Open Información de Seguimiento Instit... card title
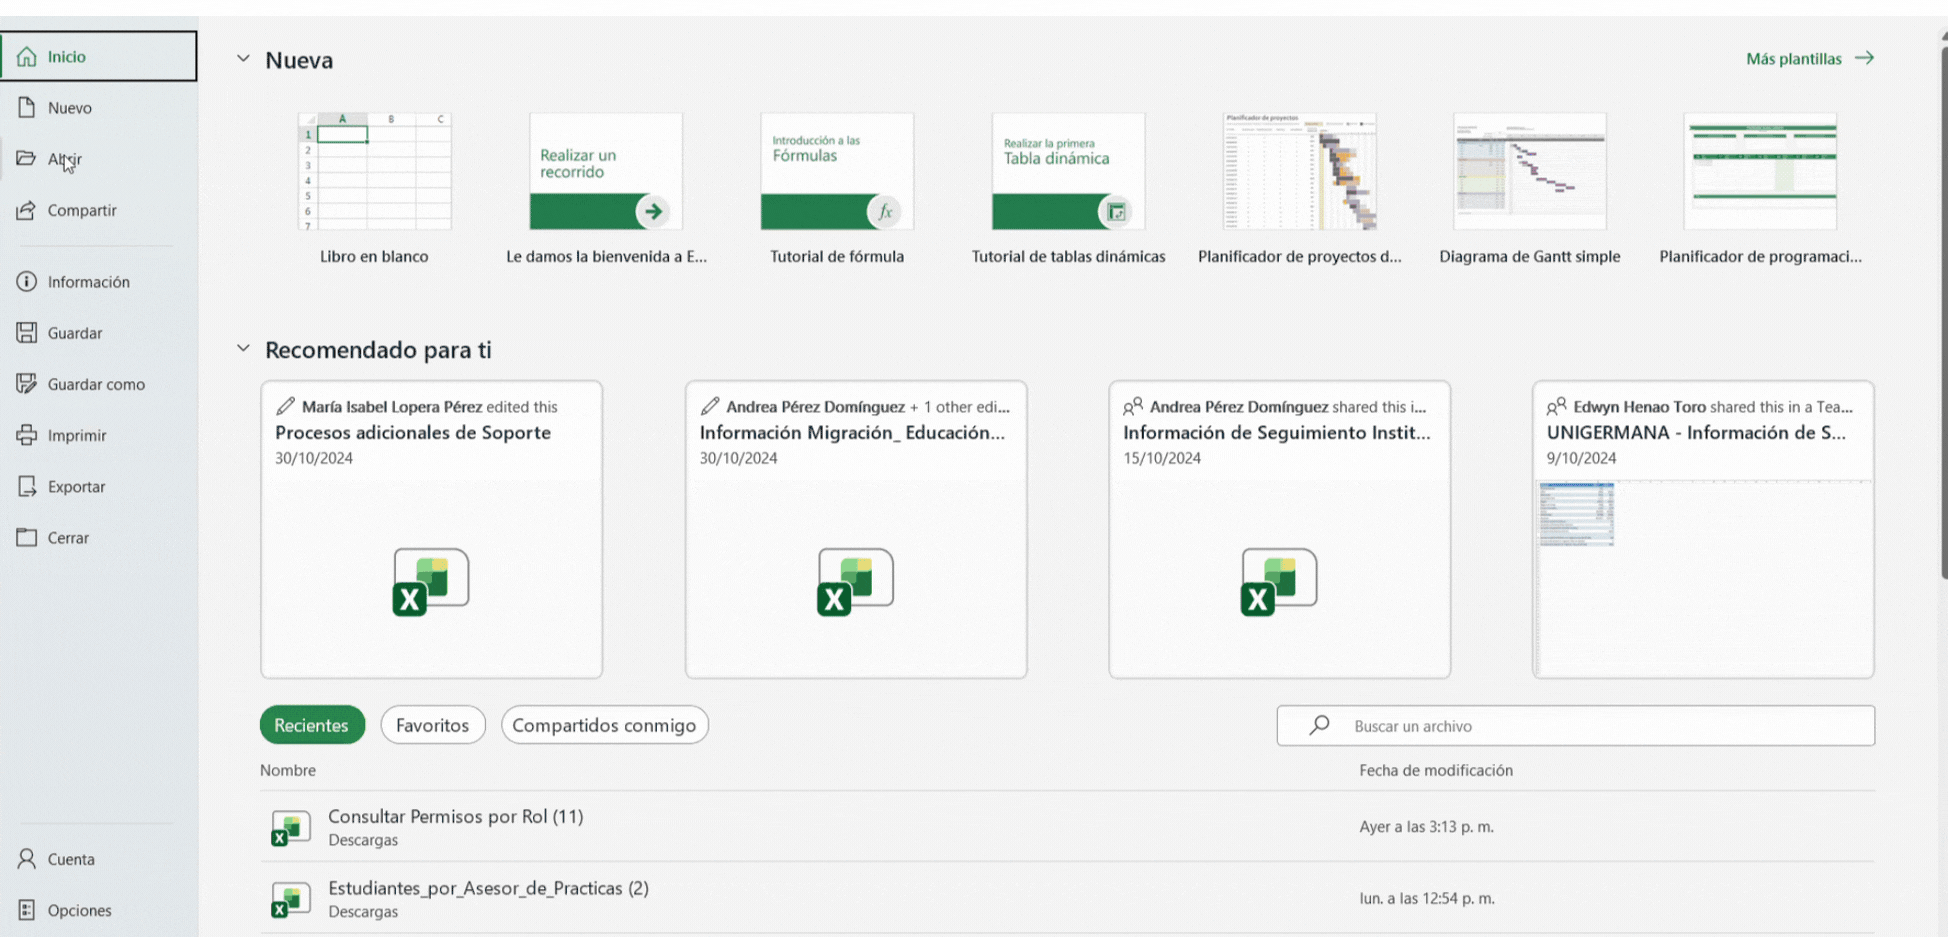The width and height of the screenshot is (1948, 937). coord(1277,432)
